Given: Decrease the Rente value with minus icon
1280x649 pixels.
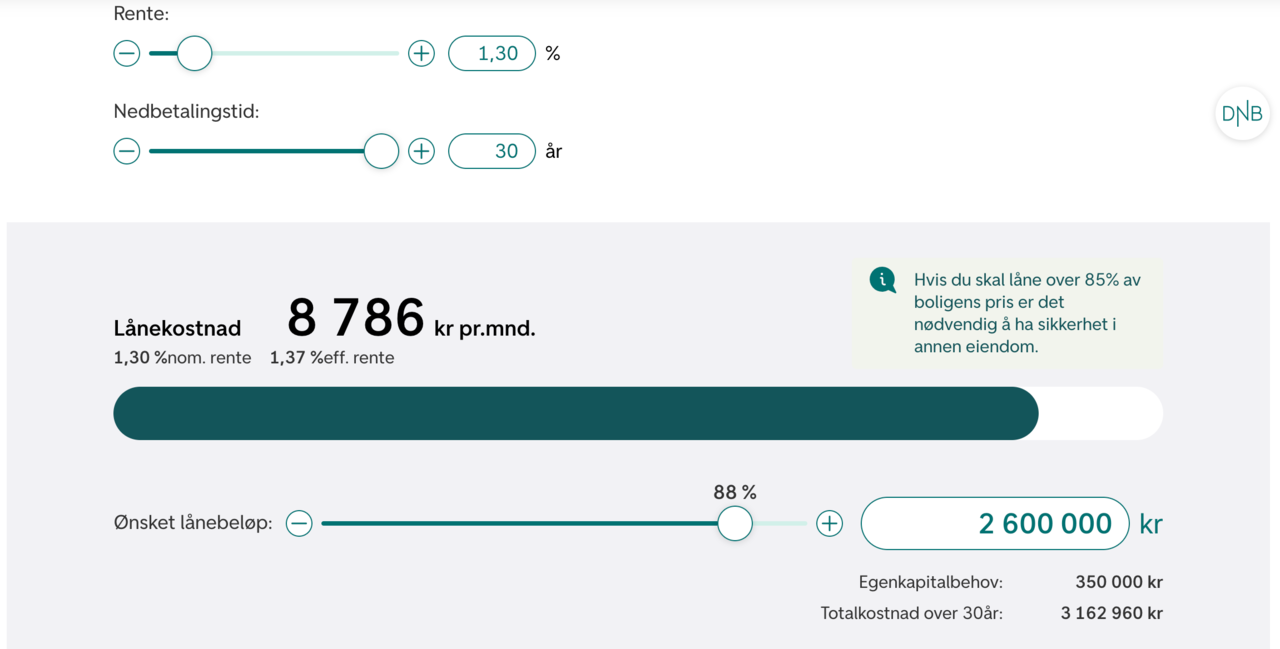Looking at the screenshot, I should click(127, 53).
